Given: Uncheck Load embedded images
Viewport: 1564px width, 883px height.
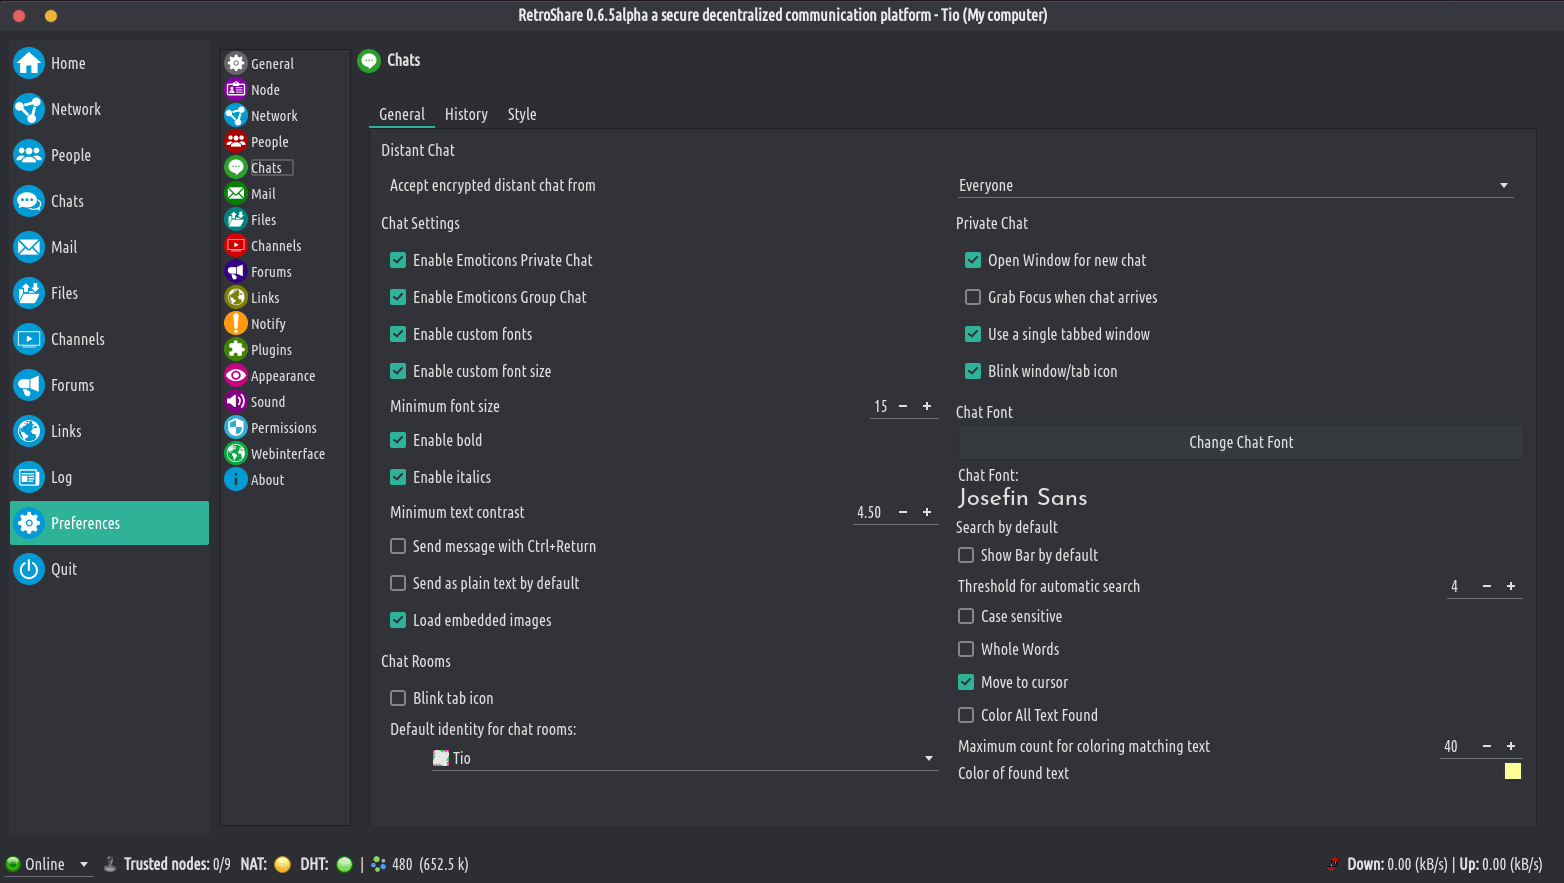Looking at the screenshot, I should tap(398, 620).
